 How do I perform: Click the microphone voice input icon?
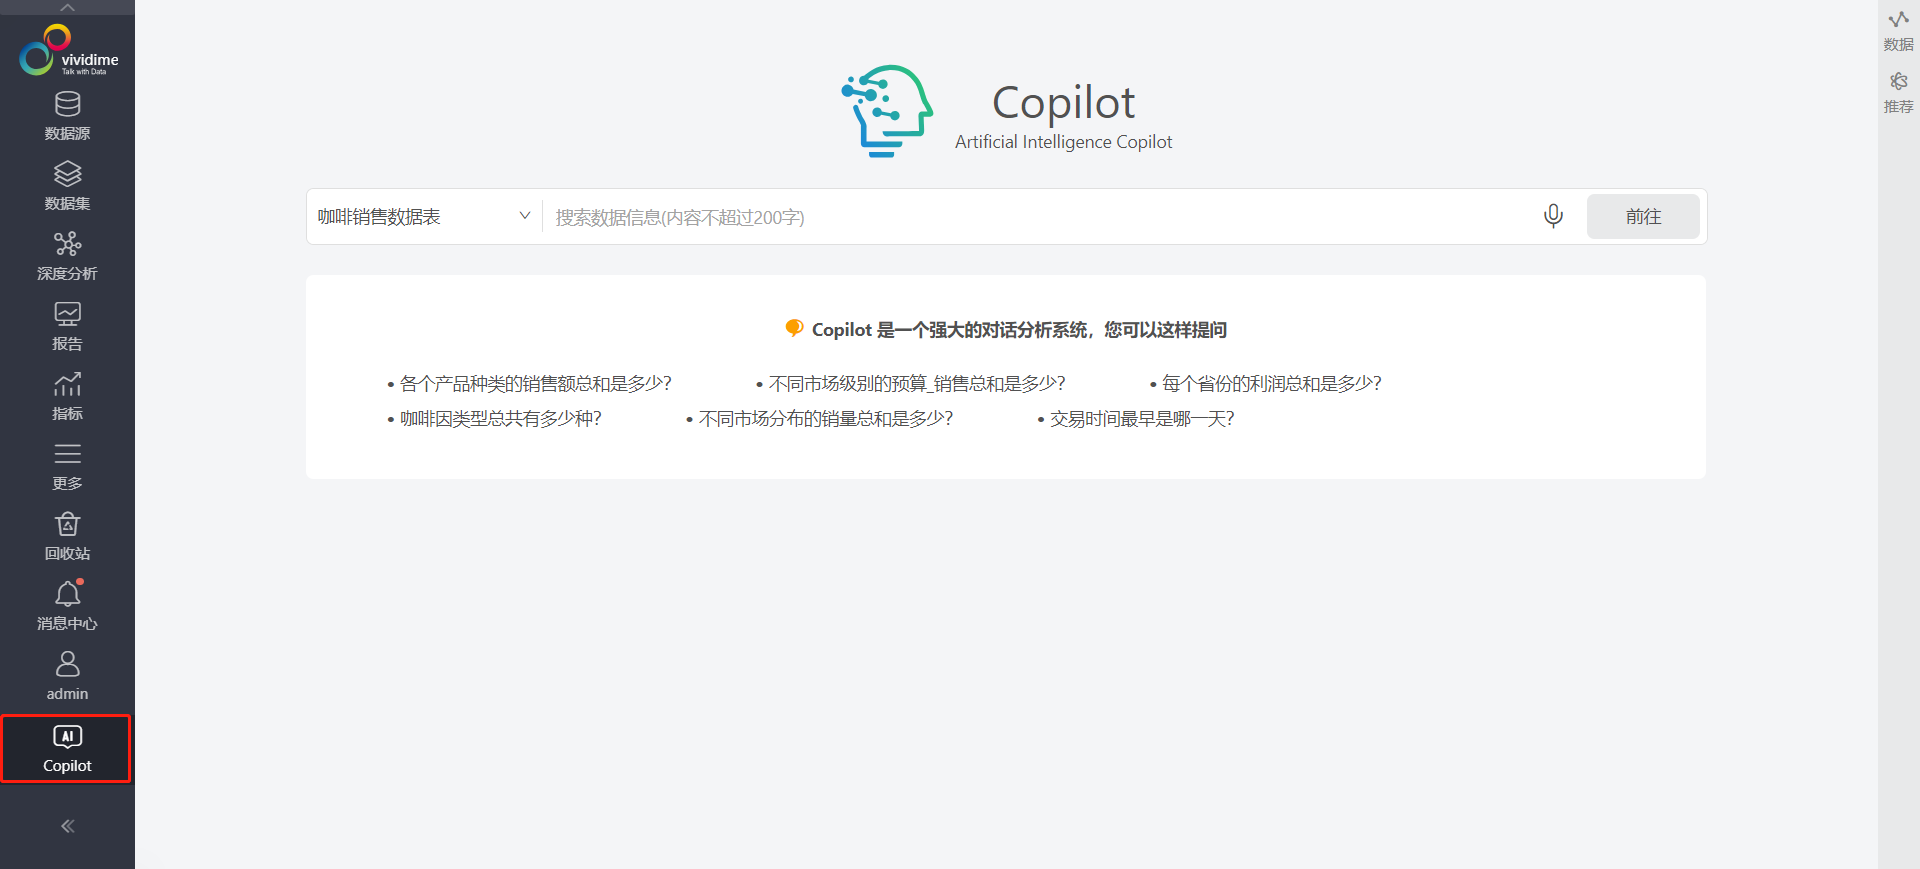pos(1553,216)
